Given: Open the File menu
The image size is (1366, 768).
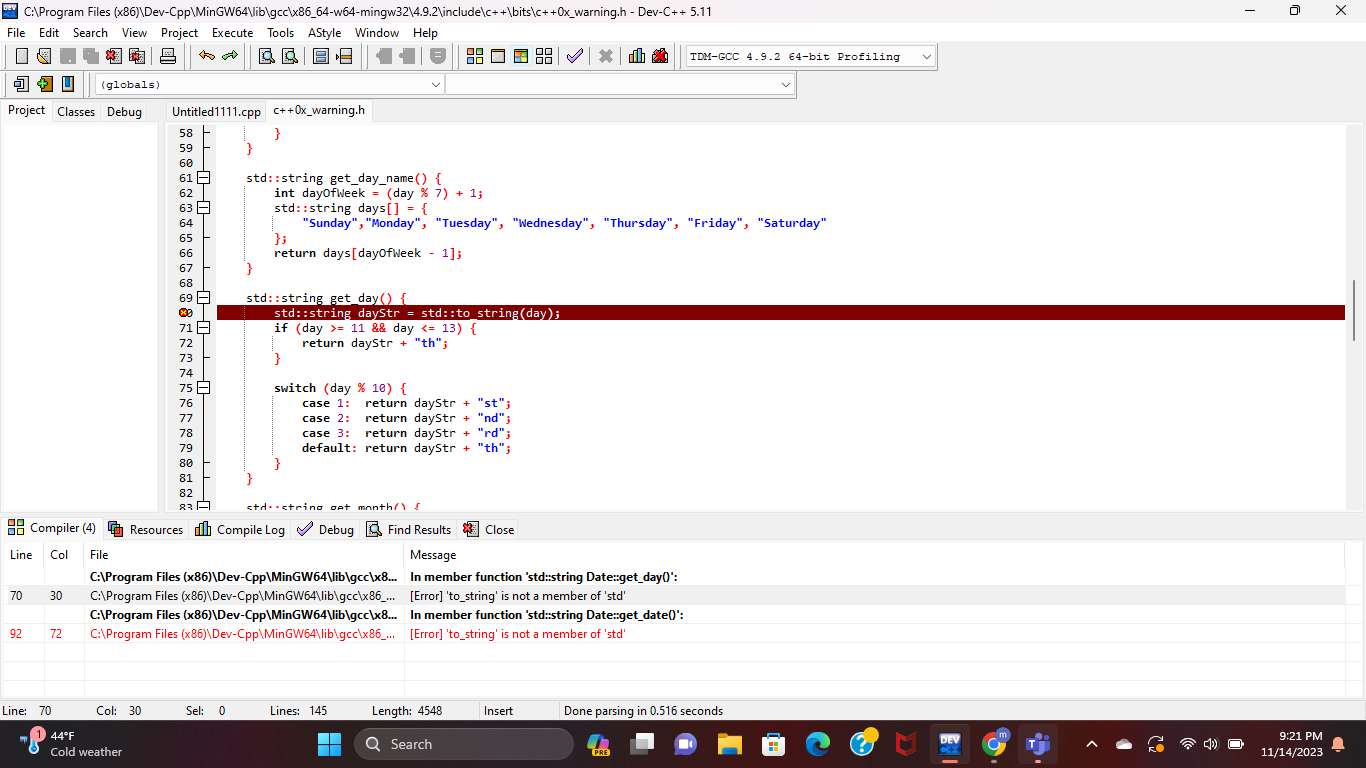Looking at the screenshot, I should pos(16,32).
